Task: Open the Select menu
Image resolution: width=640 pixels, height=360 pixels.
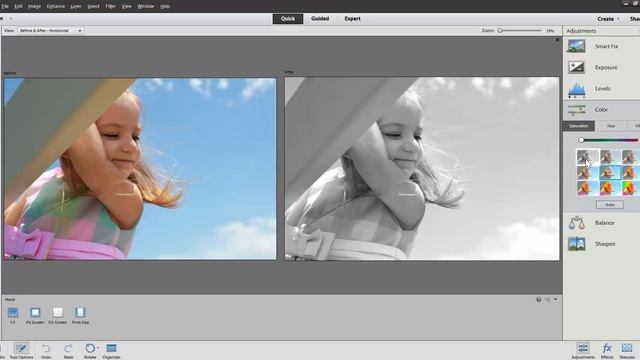Action: [x=93, y=7]
